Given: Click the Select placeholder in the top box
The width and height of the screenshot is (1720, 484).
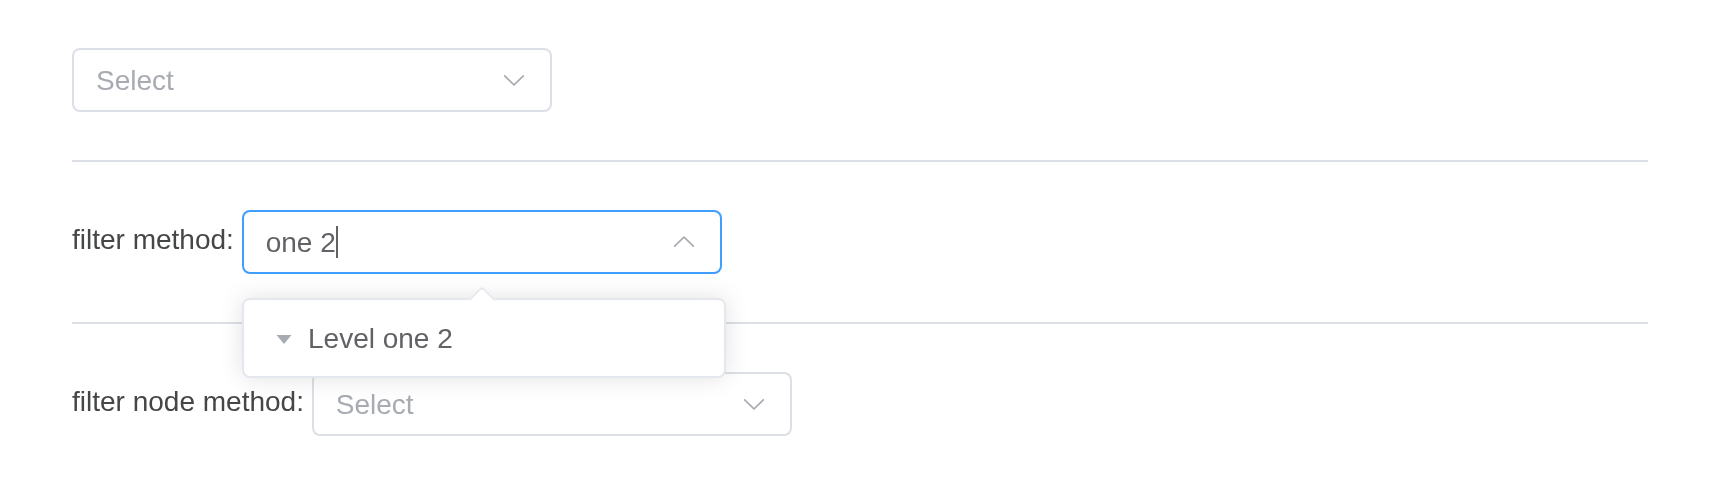Looking at the screenshot, I should [x=135, y=80].
